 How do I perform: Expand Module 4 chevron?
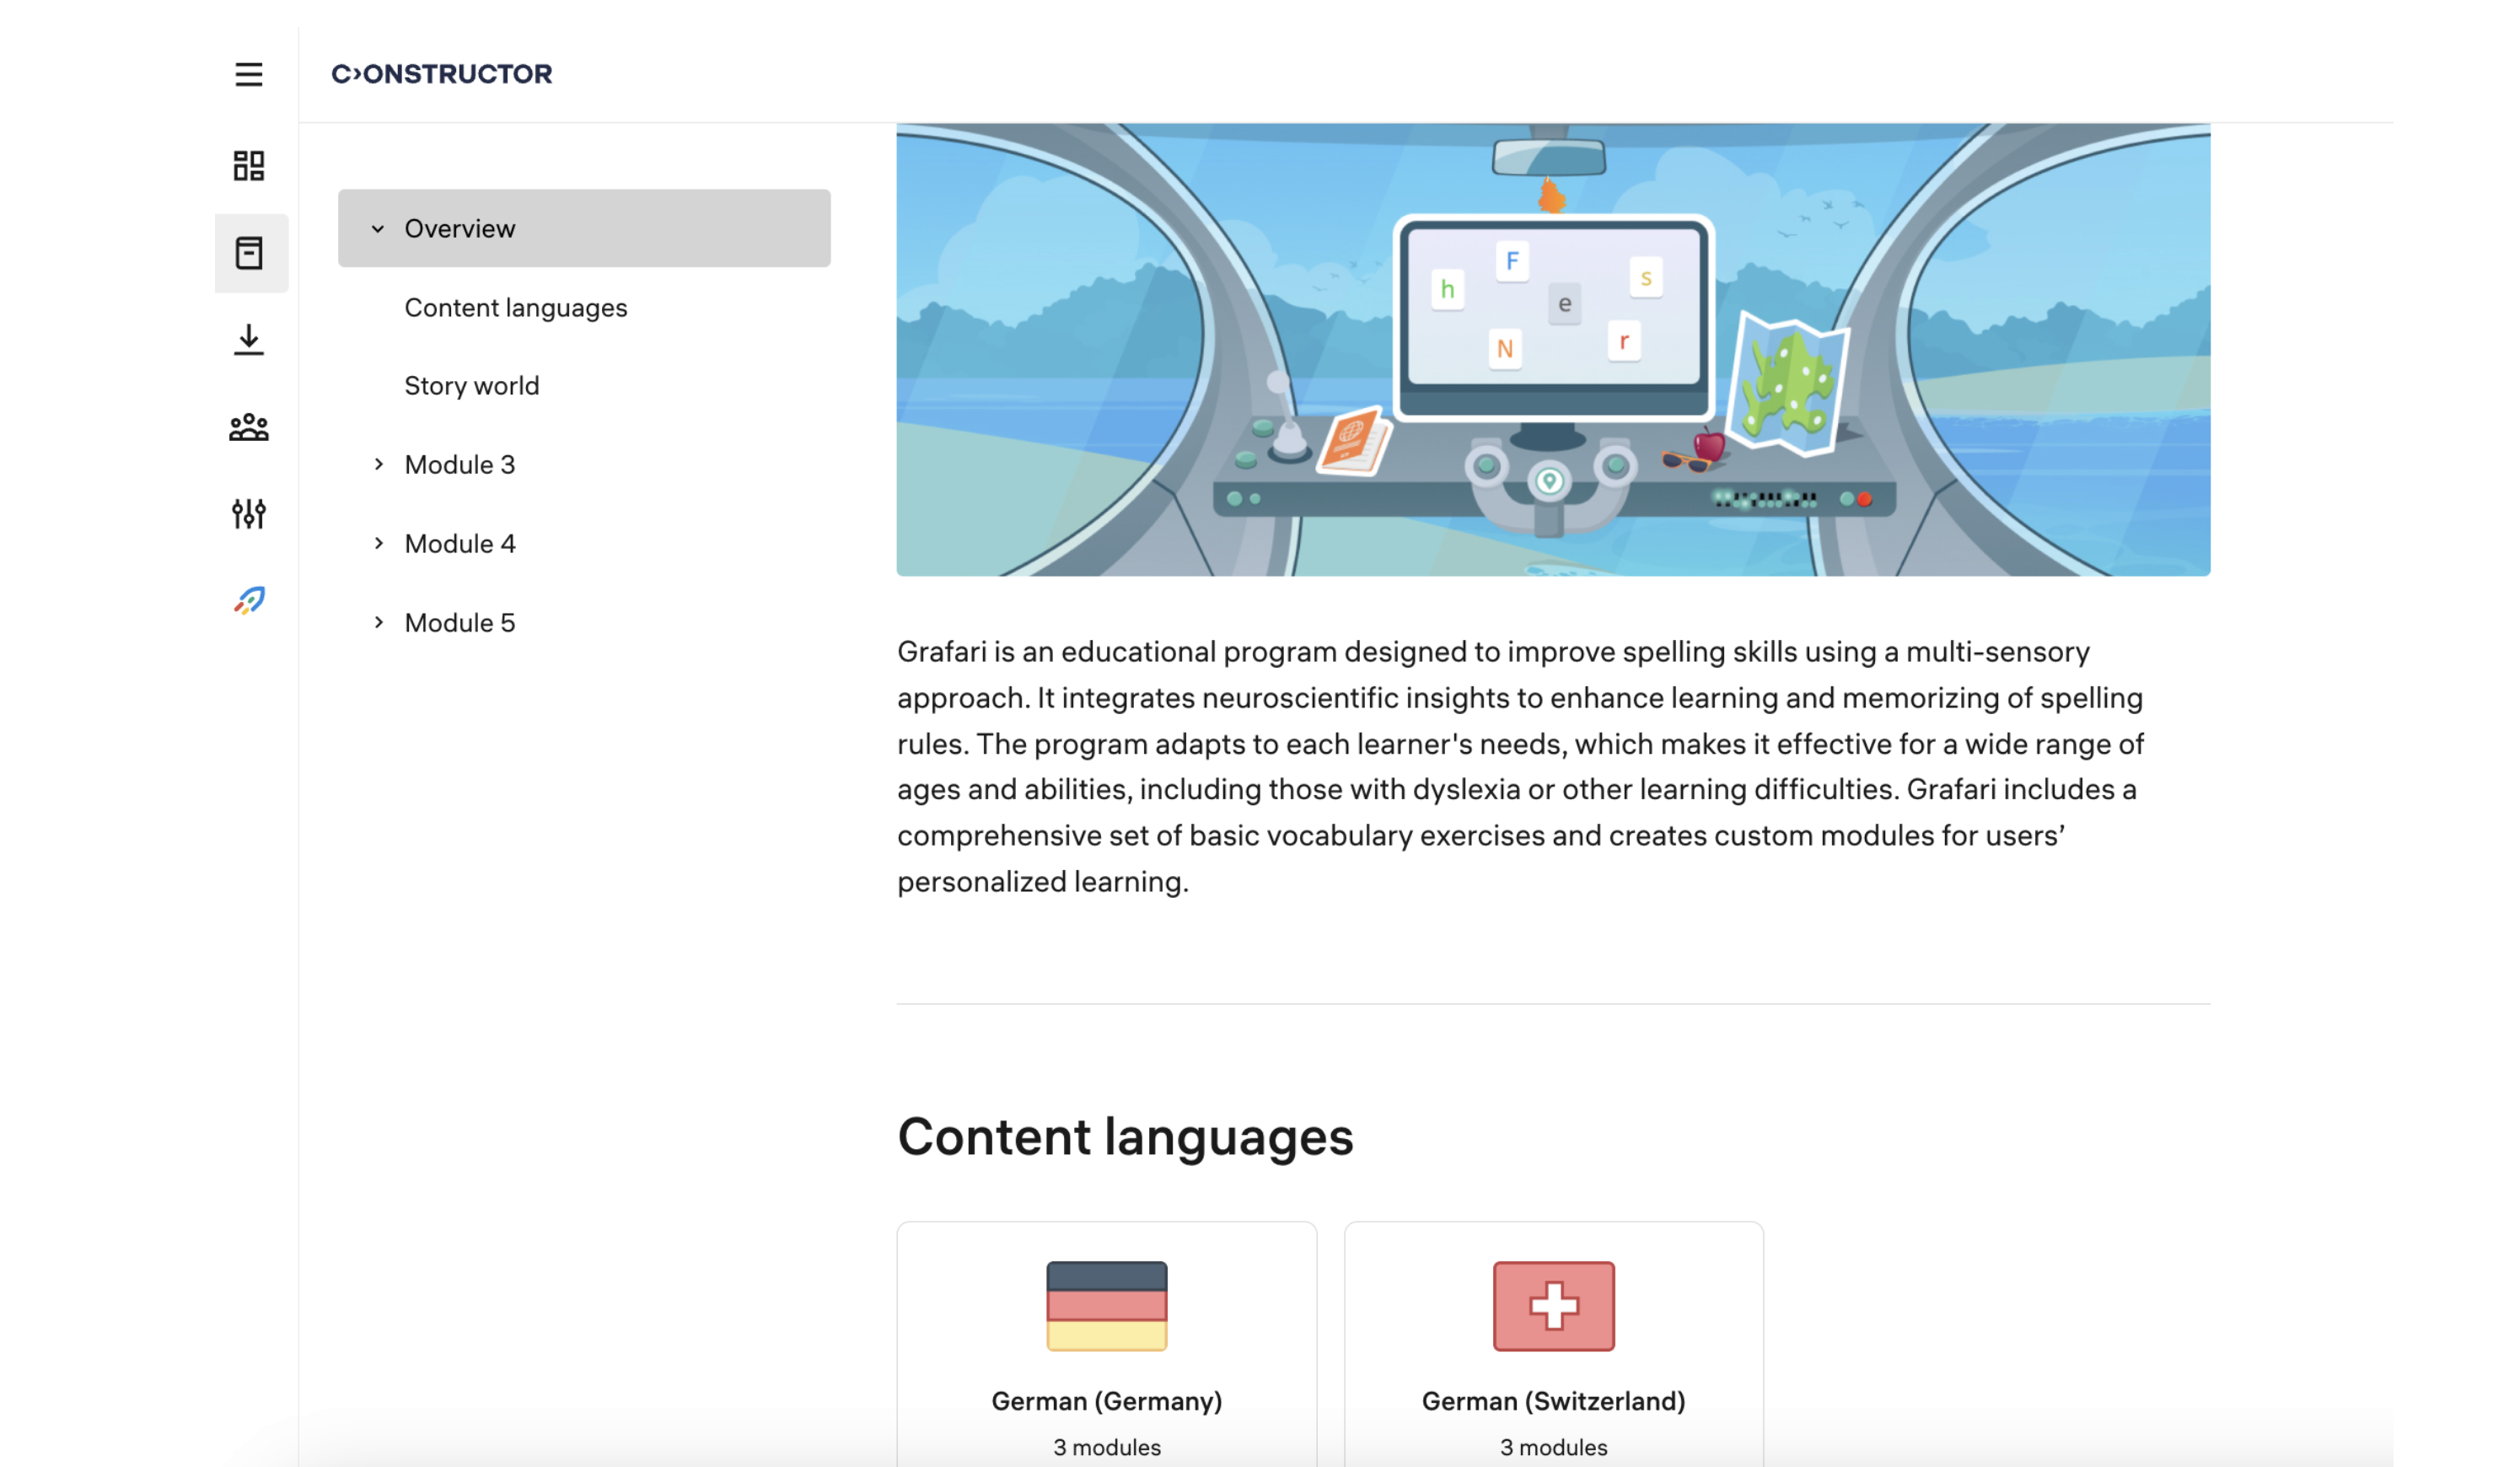378,543
